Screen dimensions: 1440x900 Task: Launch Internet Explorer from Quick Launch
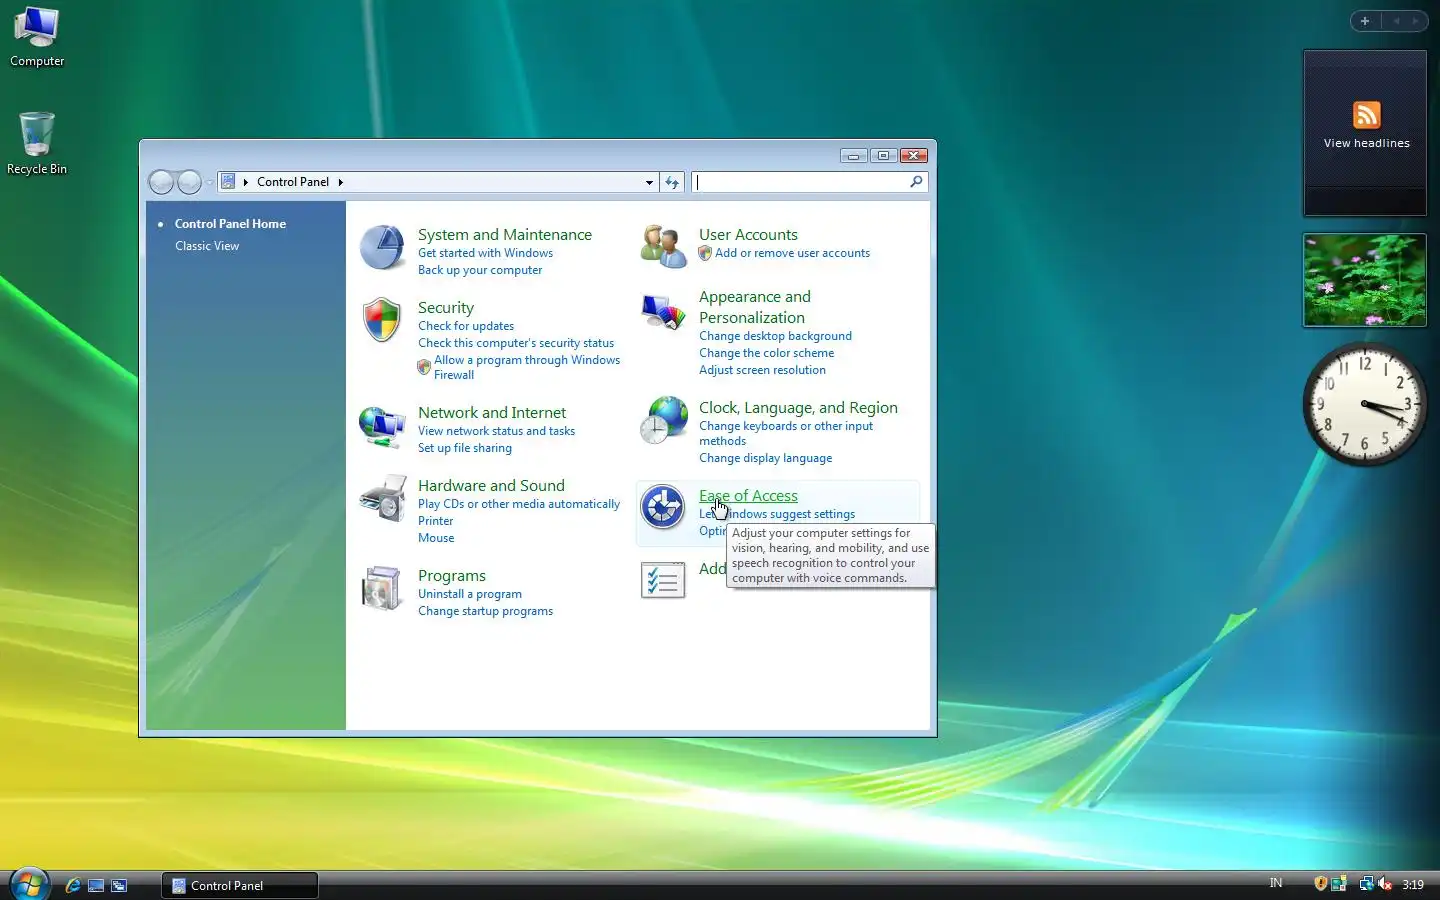click(x=73, y=885)
